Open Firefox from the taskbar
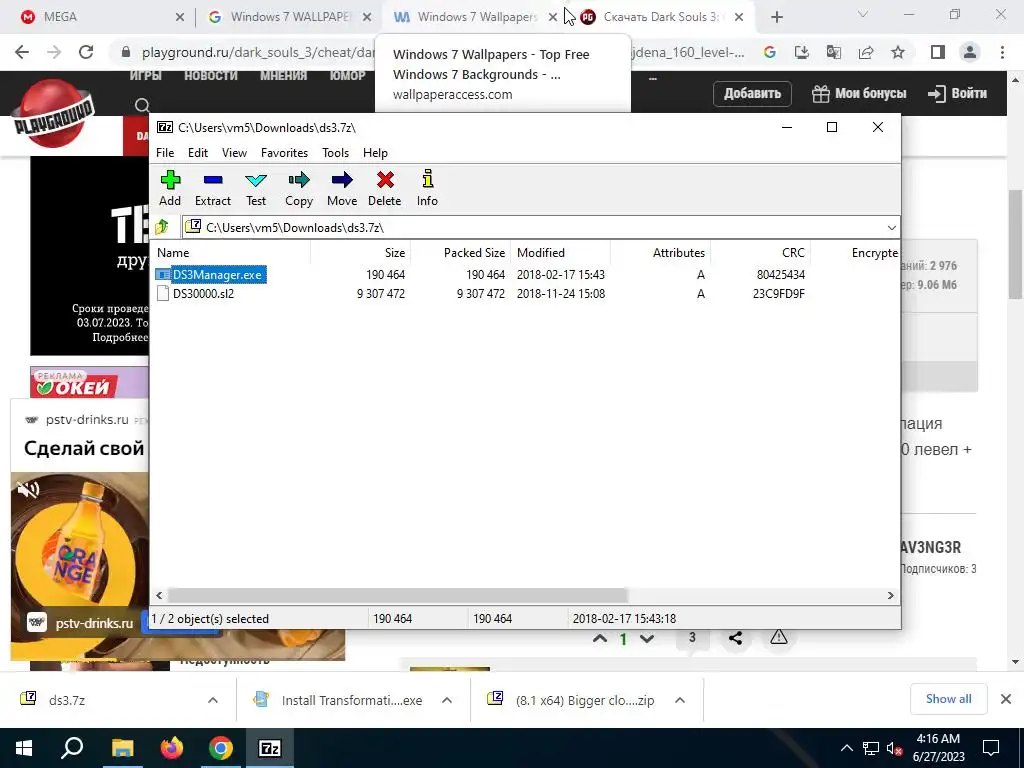Screen dimensions: 1024x768 [172, 748]
